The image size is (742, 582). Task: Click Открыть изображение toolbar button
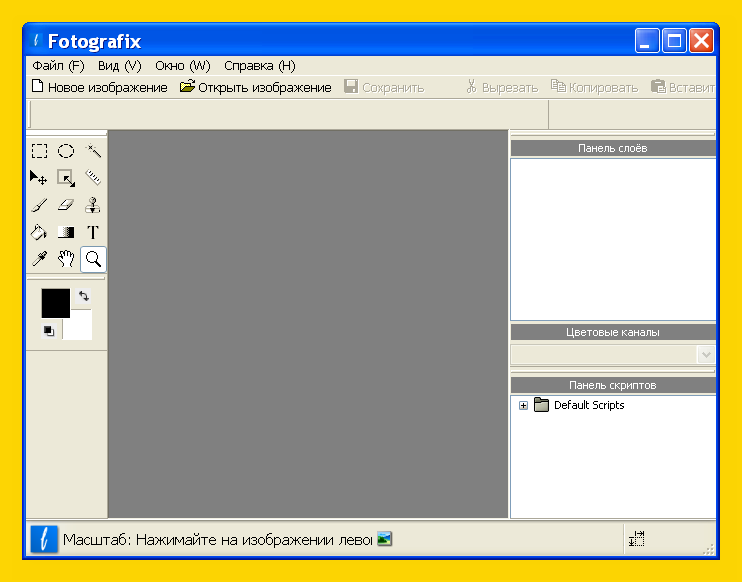click(256, 88)
